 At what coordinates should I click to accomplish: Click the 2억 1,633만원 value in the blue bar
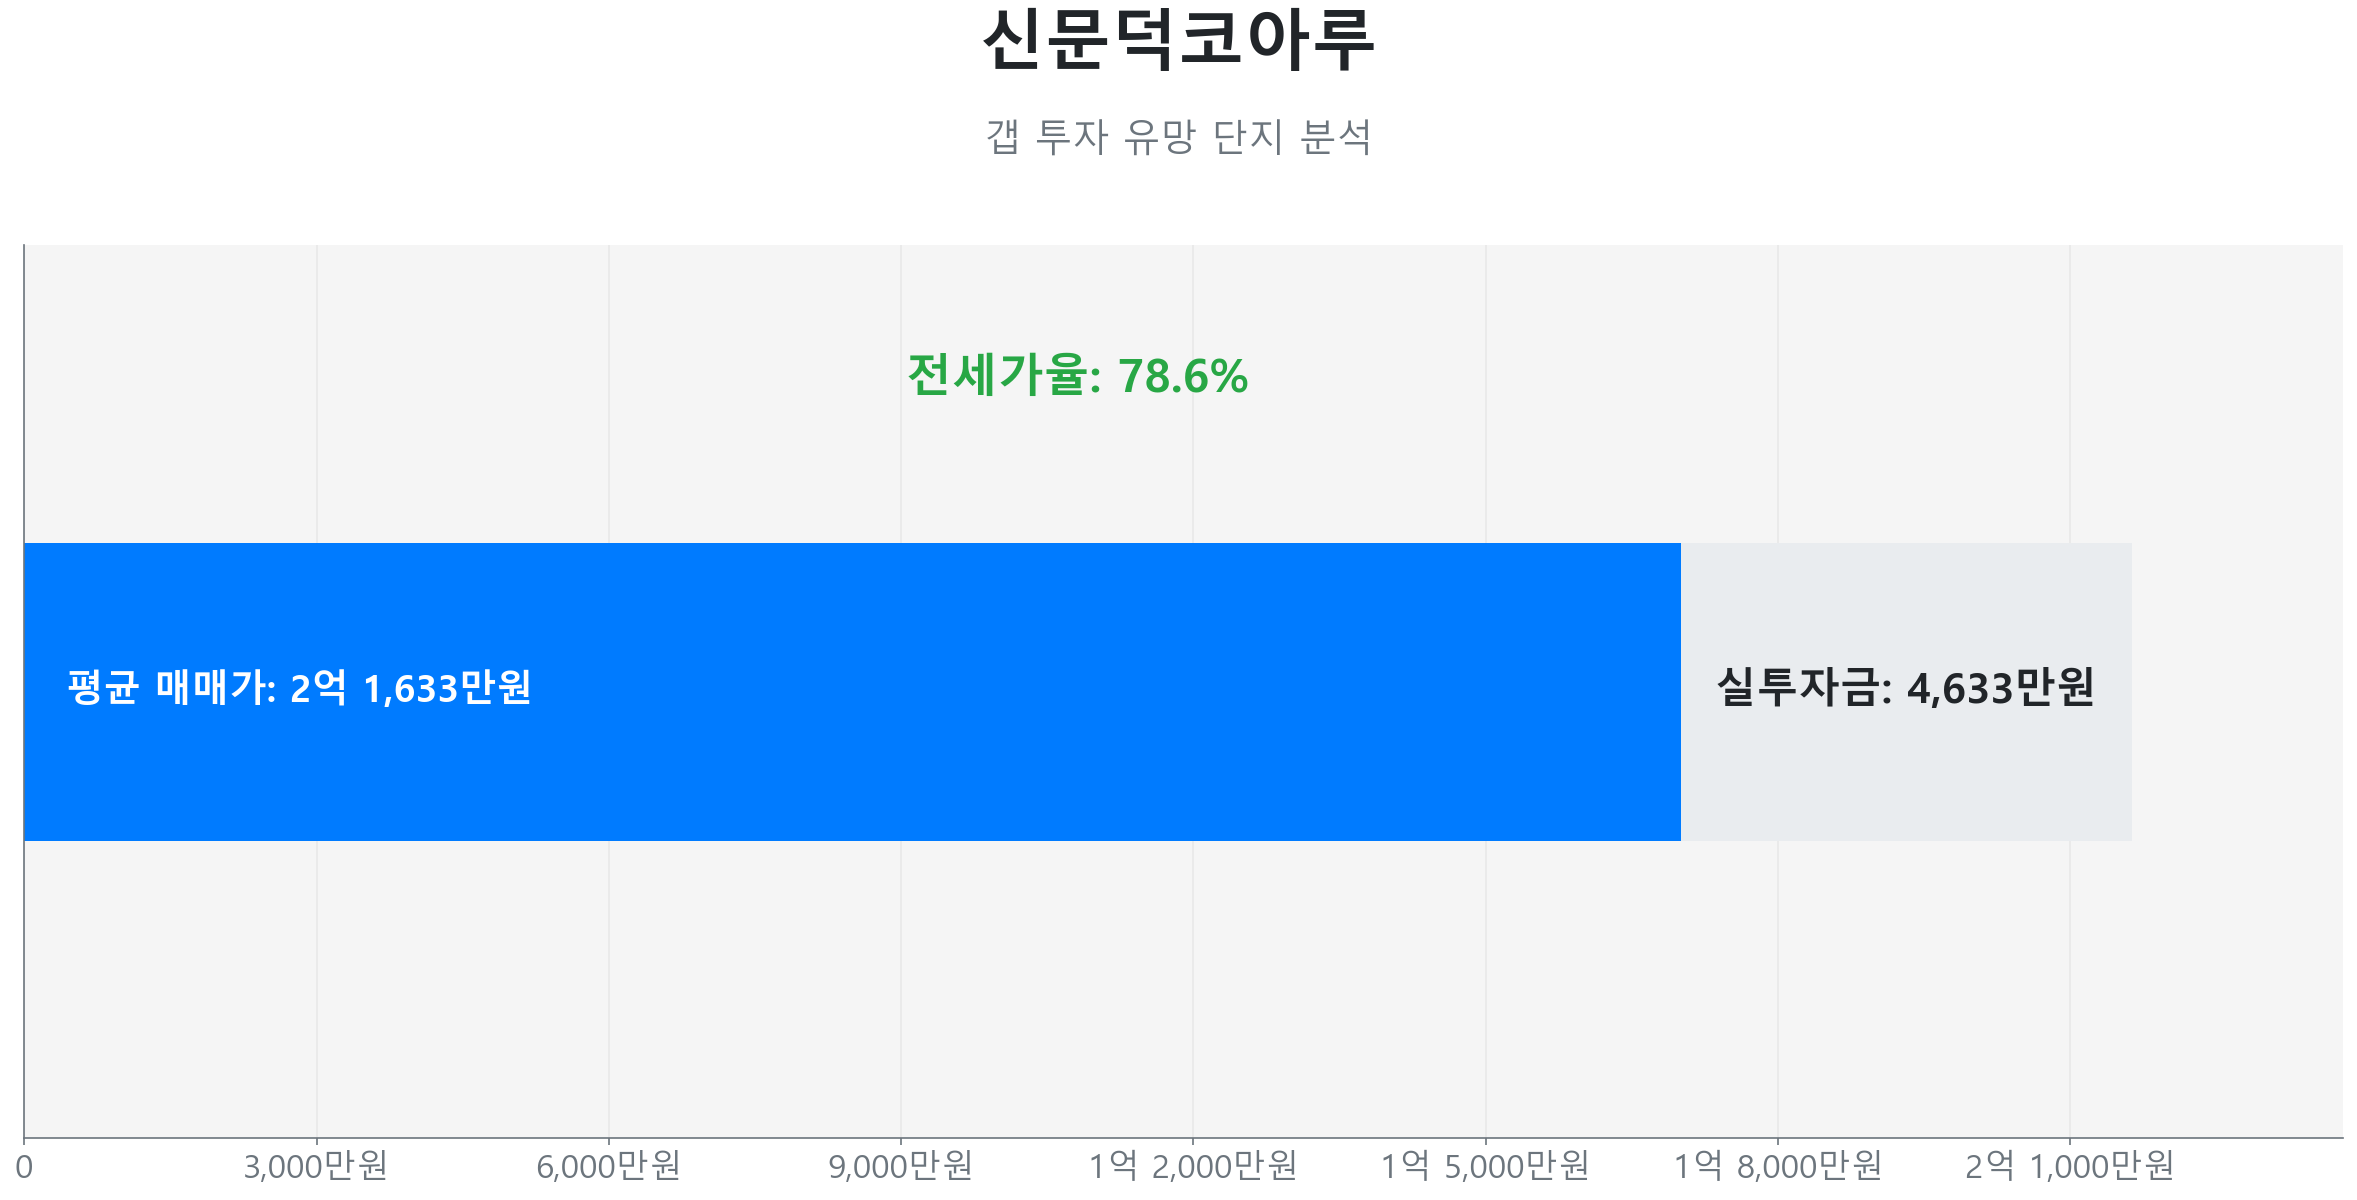pos(410,688)
